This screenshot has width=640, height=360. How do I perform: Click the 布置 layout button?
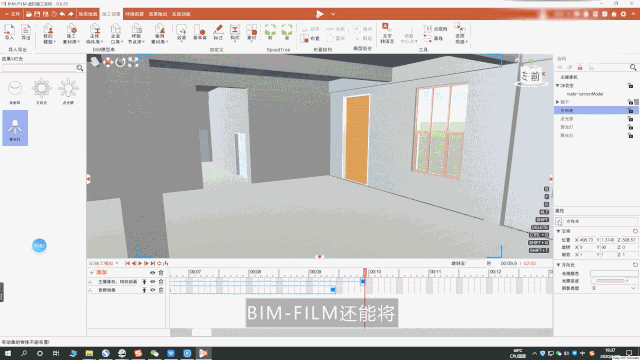pos(310,38)
